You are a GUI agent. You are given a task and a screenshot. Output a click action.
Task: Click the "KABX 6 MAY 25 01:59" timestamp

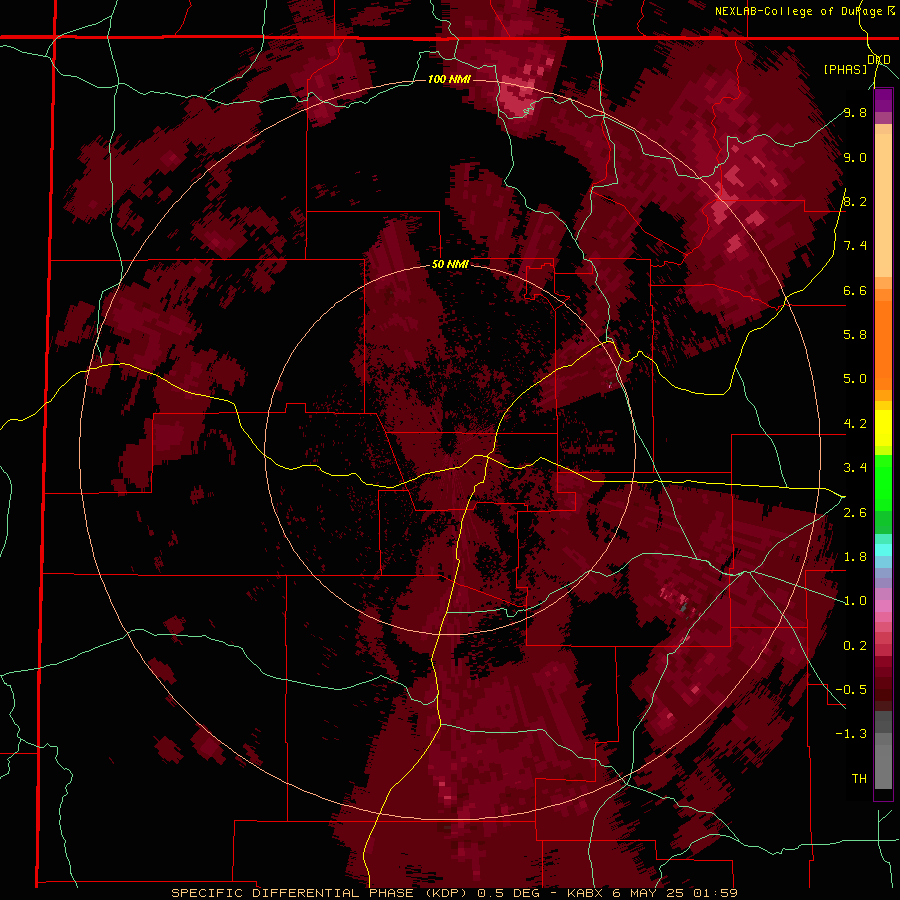click(652, 893)
